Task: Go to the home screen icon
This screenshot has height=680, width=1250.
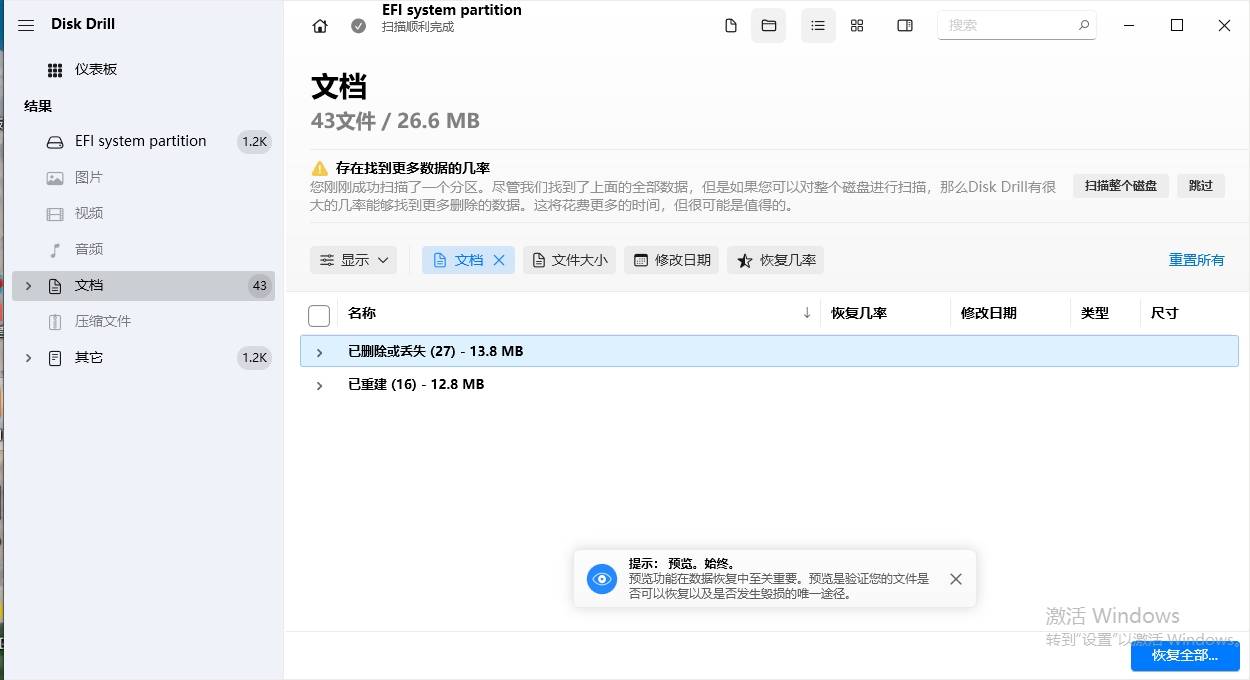Action: click(x=320, y=26)
